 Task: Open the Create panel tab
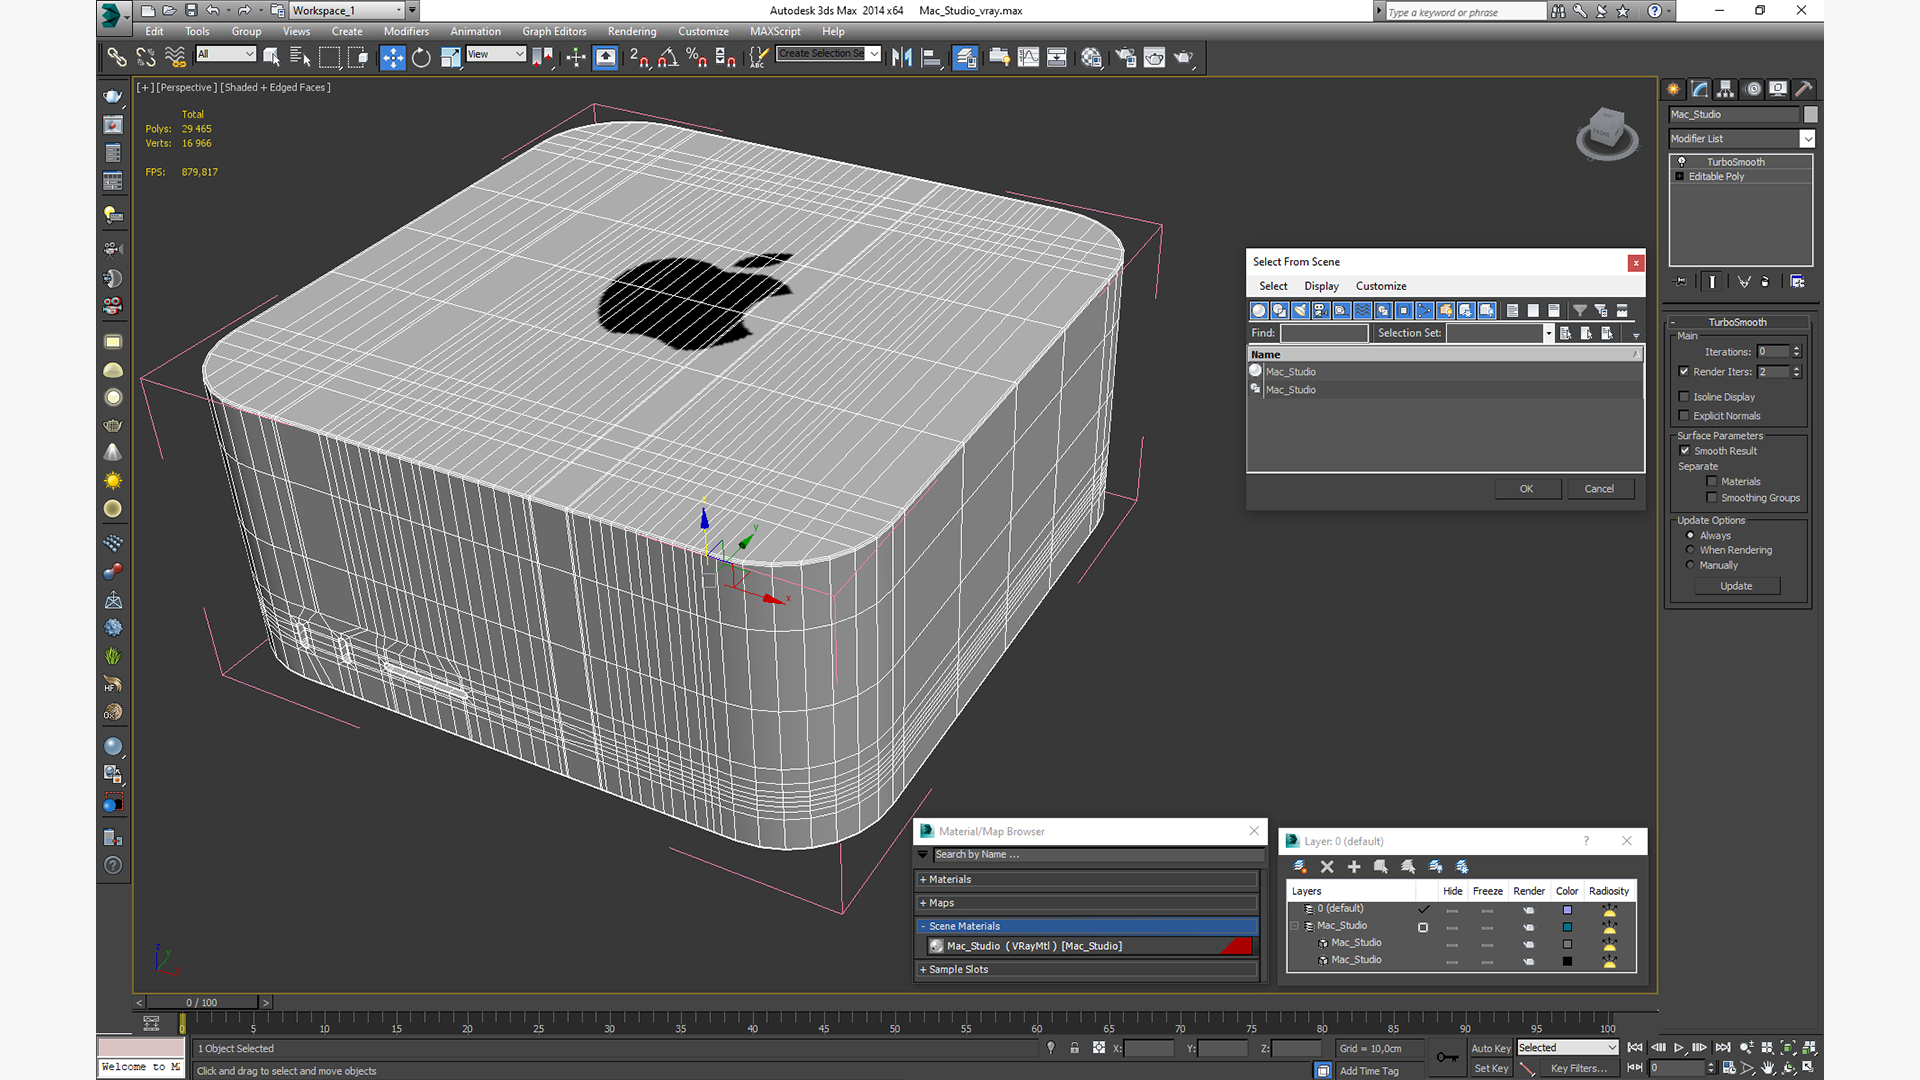pos(1673,89)
